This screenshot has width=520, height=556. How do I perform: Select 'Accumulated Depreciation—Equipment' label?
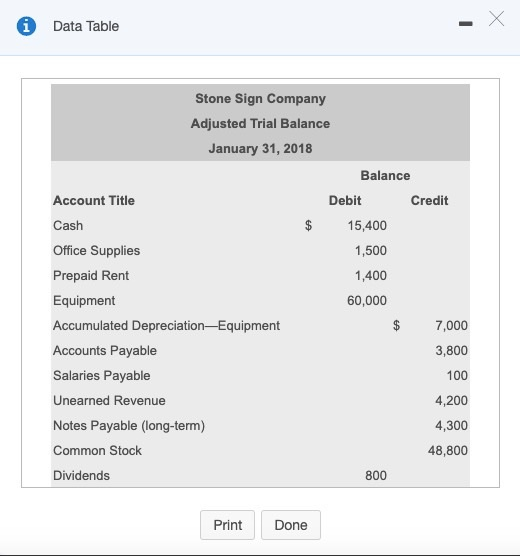[166, 326]
